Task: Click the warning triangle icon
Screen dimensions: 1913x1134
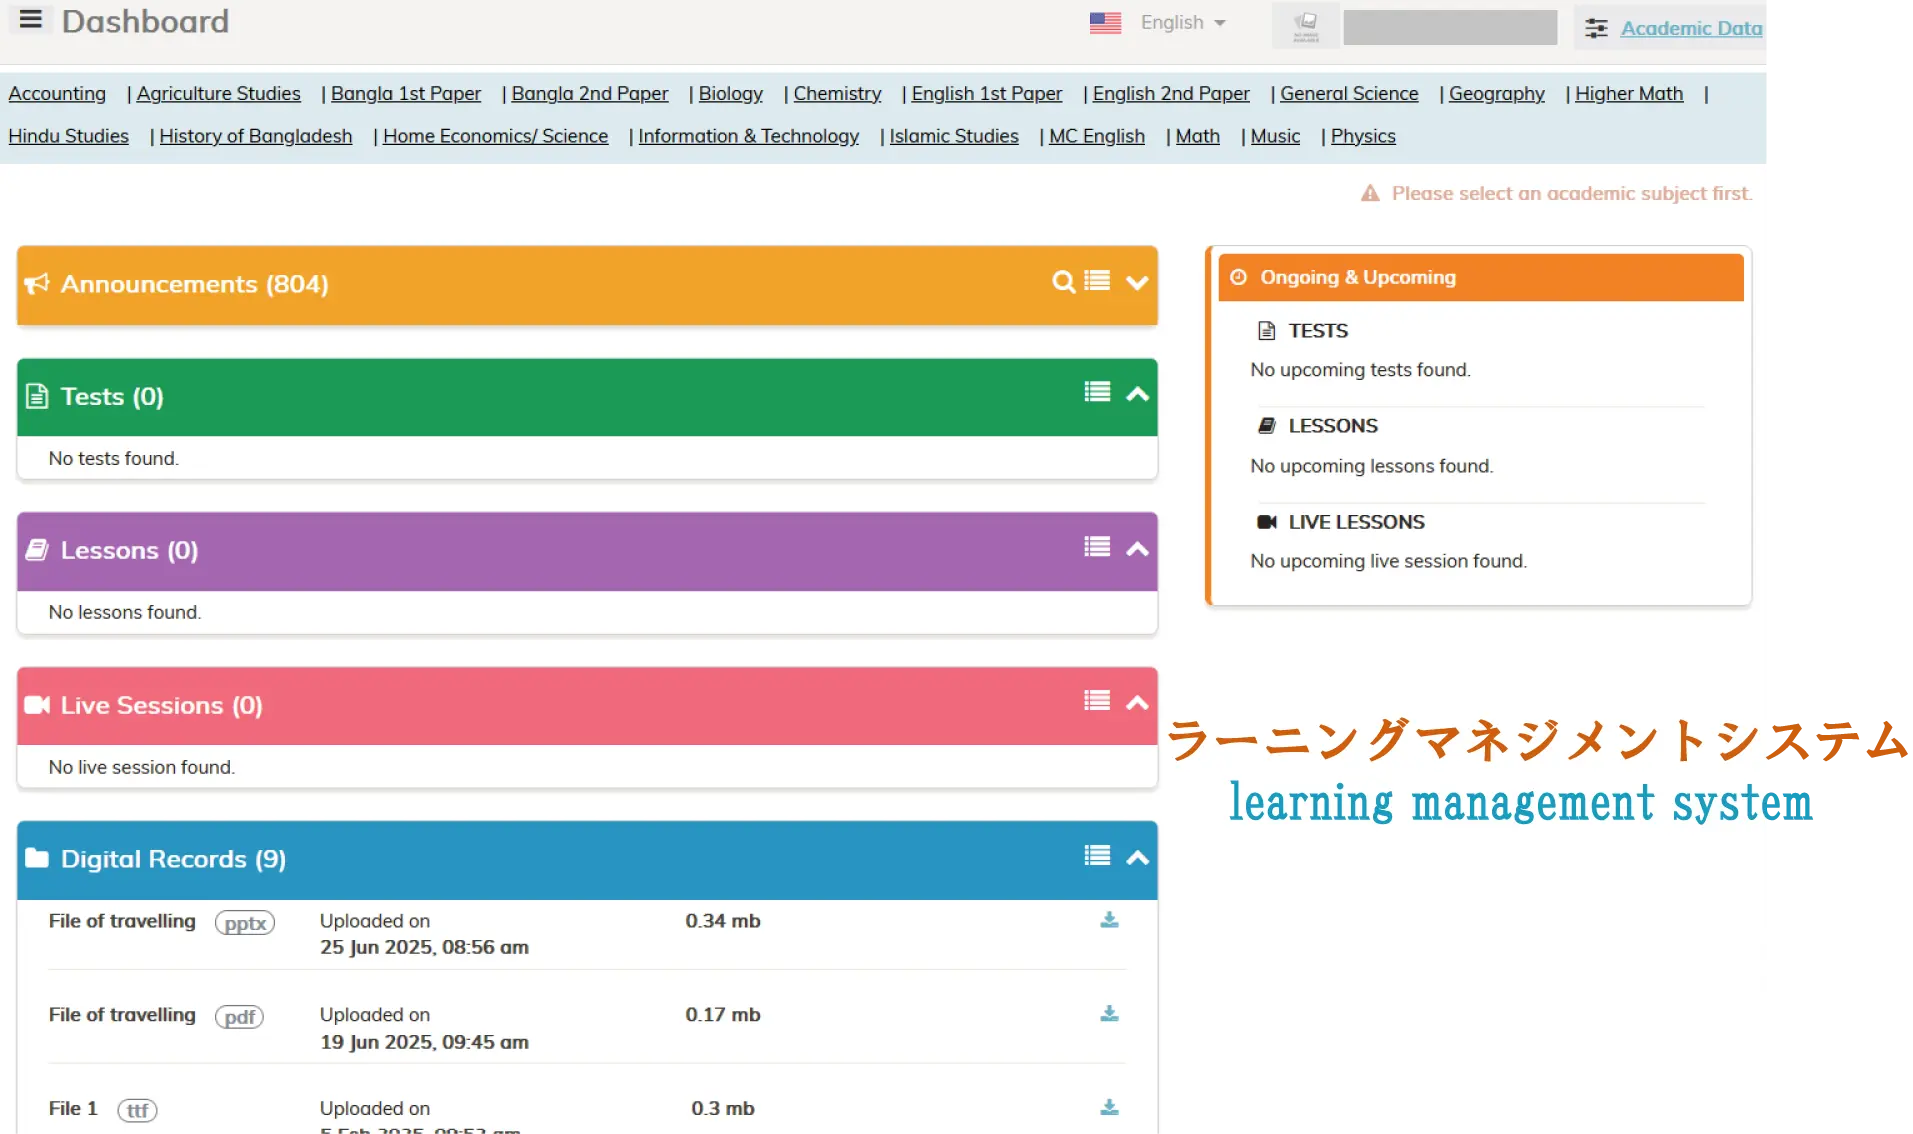Action: tap(1370, 193)
